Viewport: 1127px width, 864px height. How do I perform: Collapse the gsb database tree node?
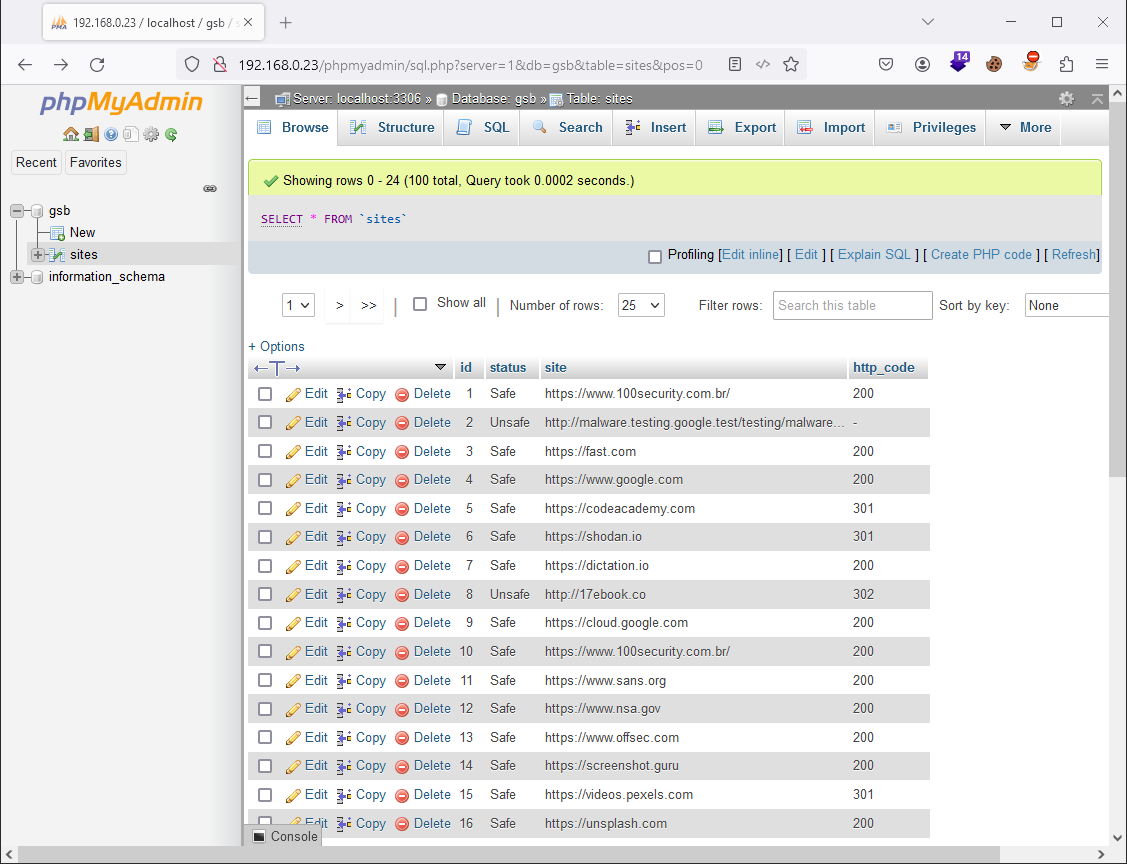(x=17, y=211)
